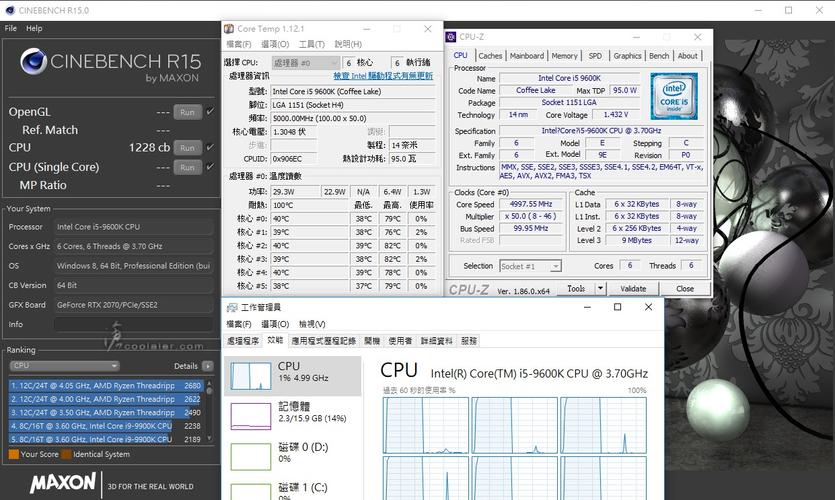Open the Ranking CPU dropdown

[x=64, y=366]
